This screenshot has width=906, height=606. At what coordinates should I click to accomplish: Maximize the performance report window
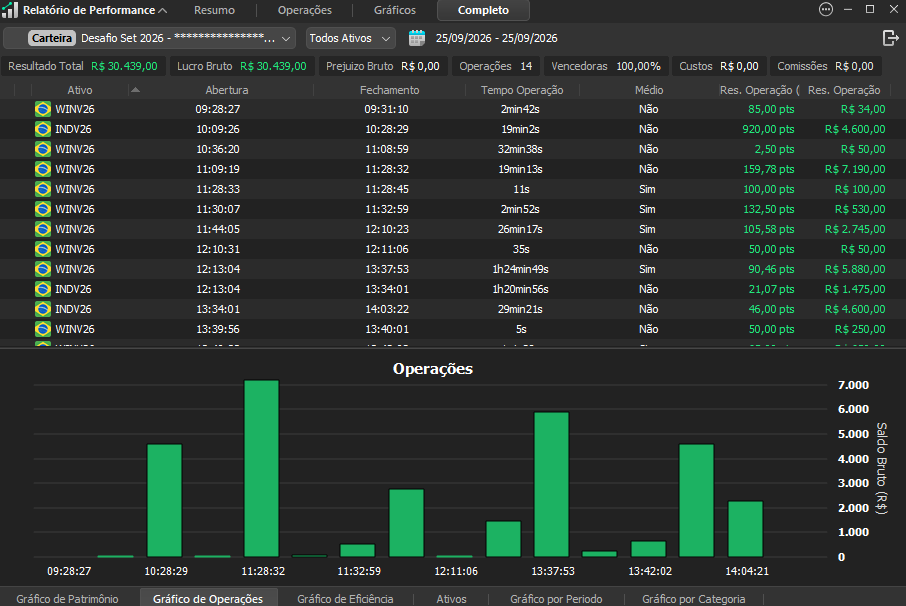pos(870,9)
